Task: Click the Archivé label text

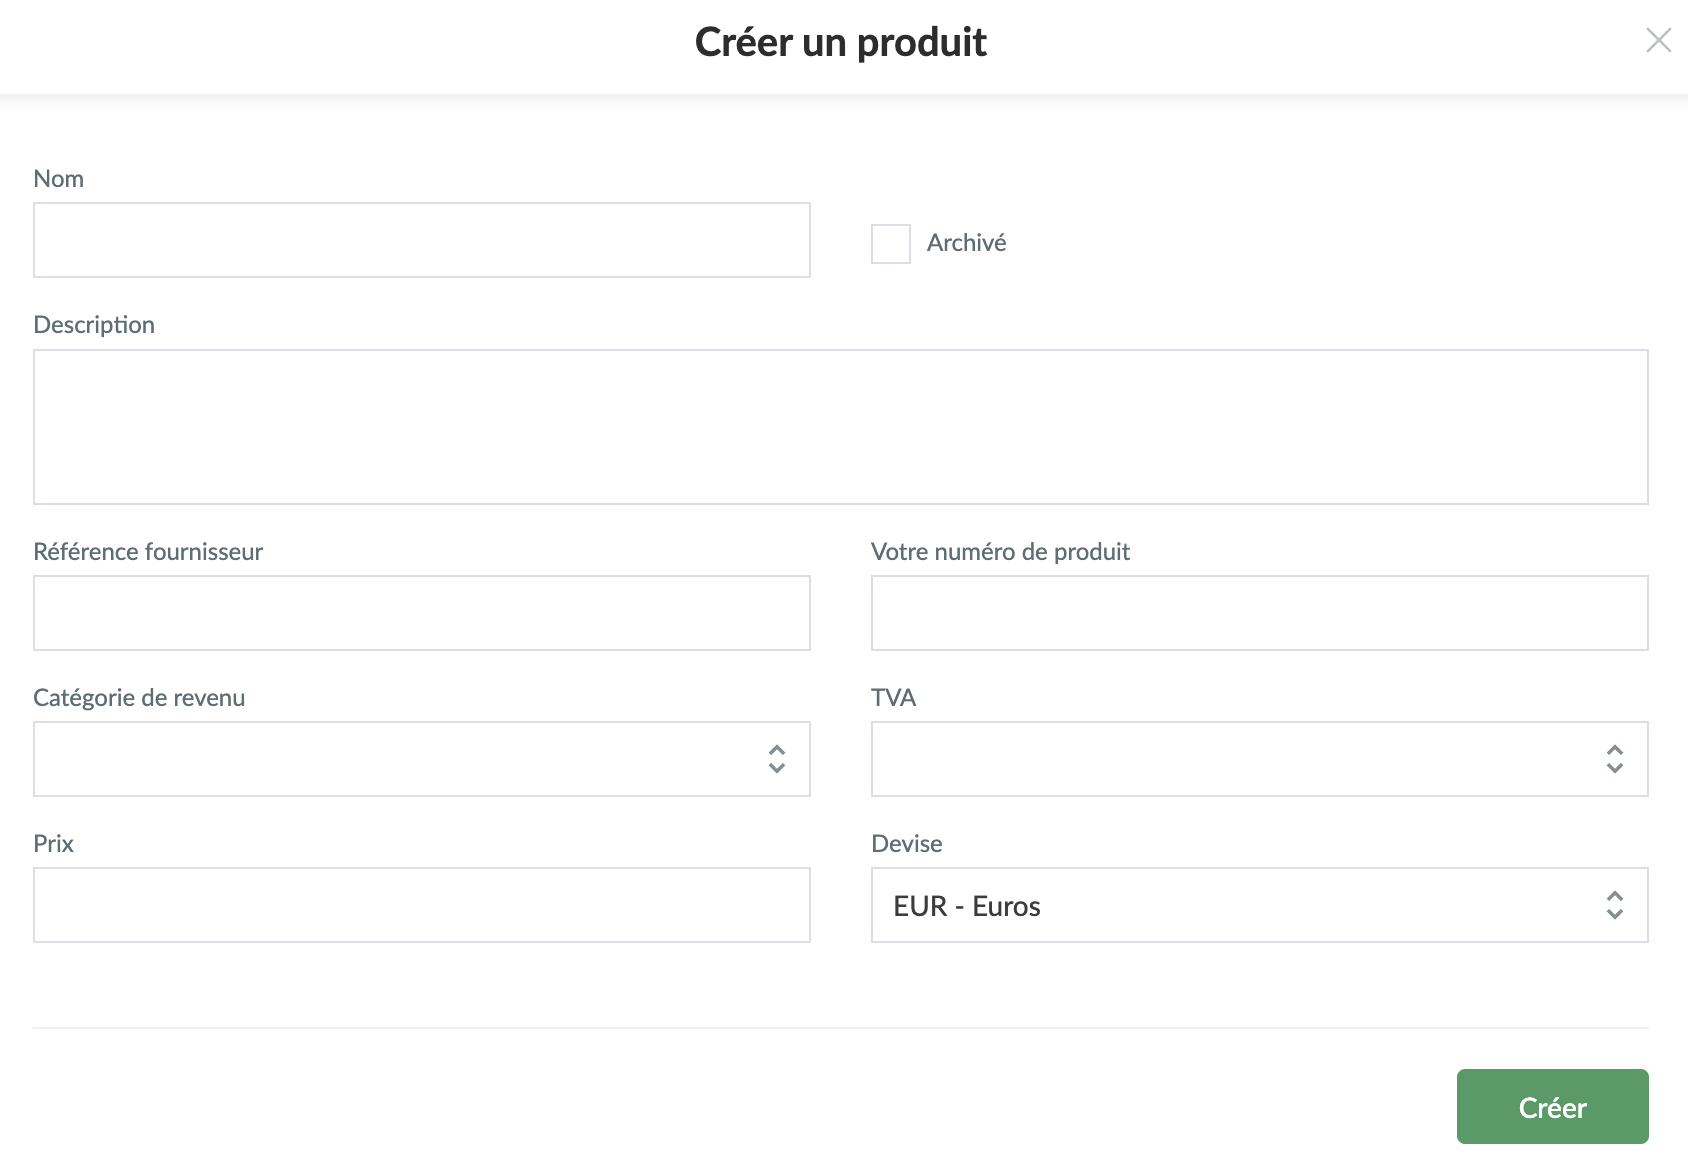Action: pyautogui.click(x=966, y=243)
